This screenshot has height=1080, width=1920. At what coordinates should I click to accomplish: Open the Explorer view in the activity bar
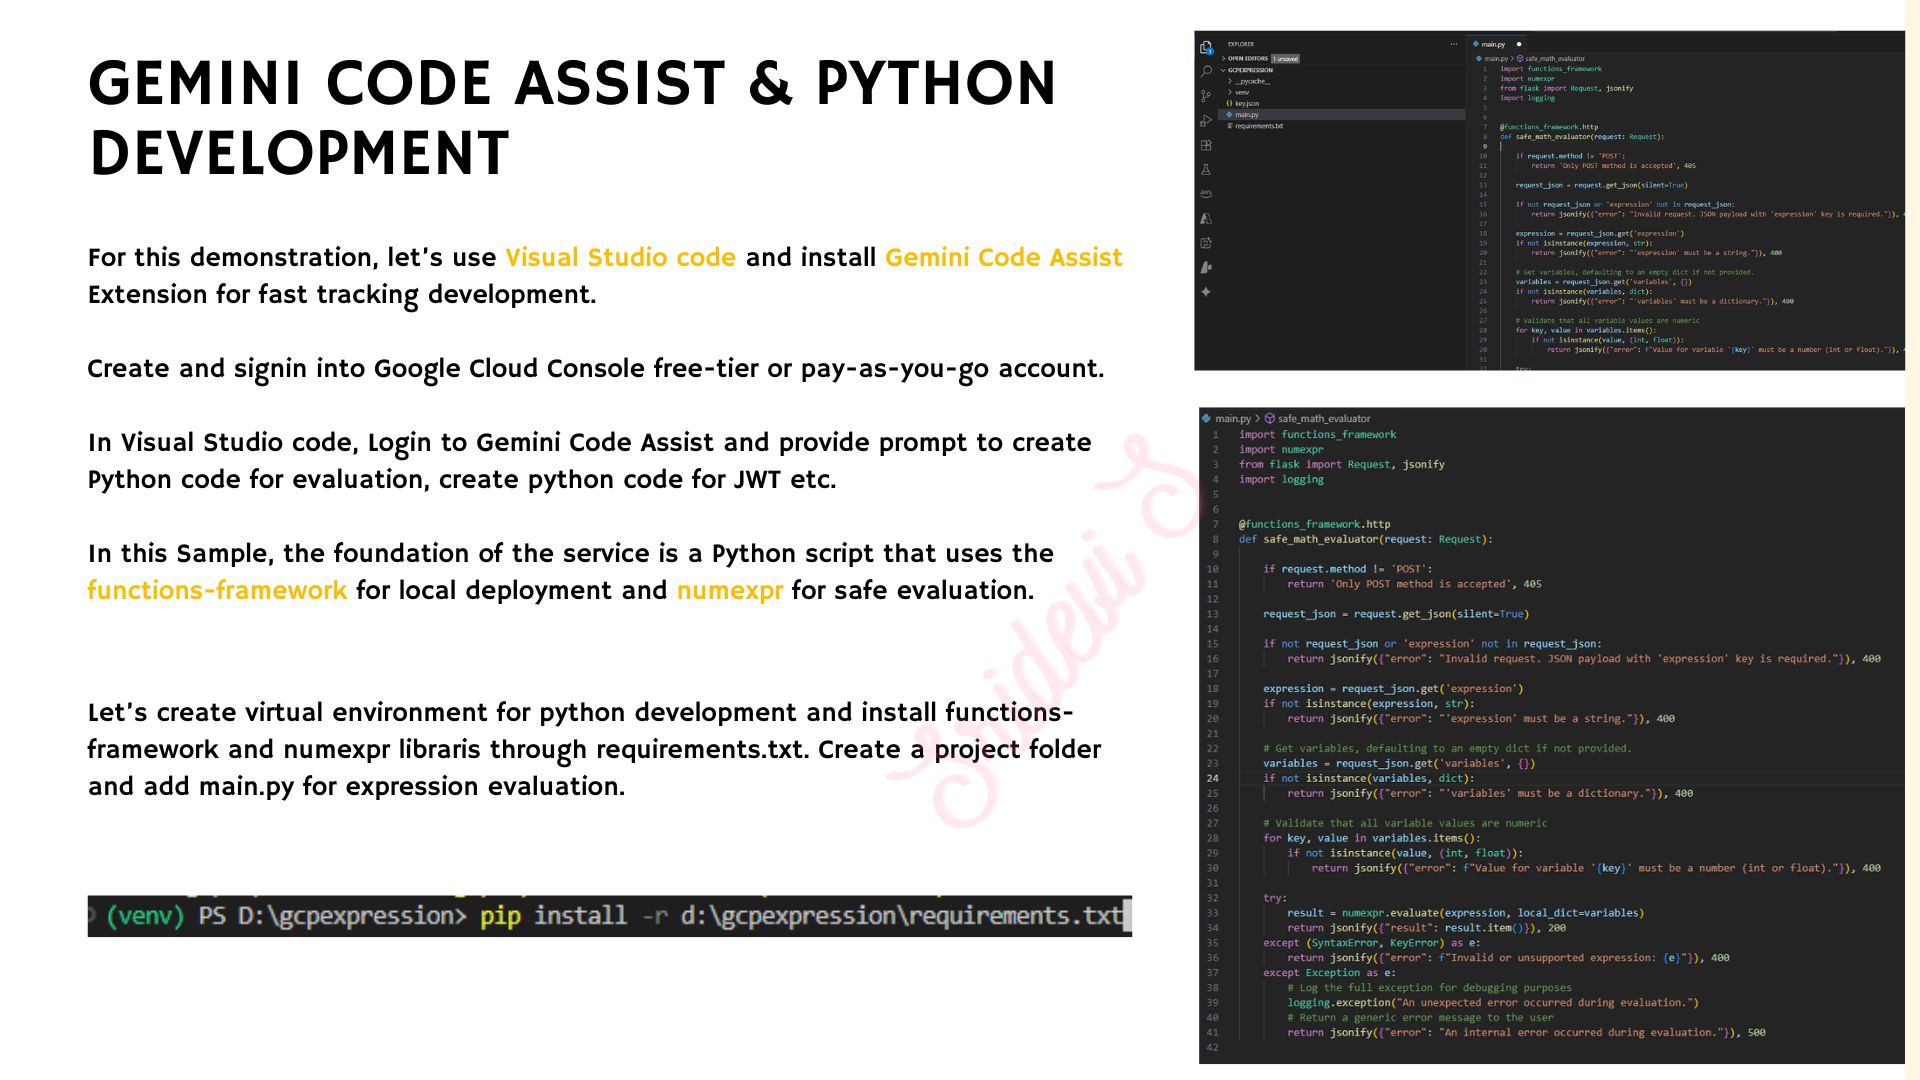[1206, 47]
